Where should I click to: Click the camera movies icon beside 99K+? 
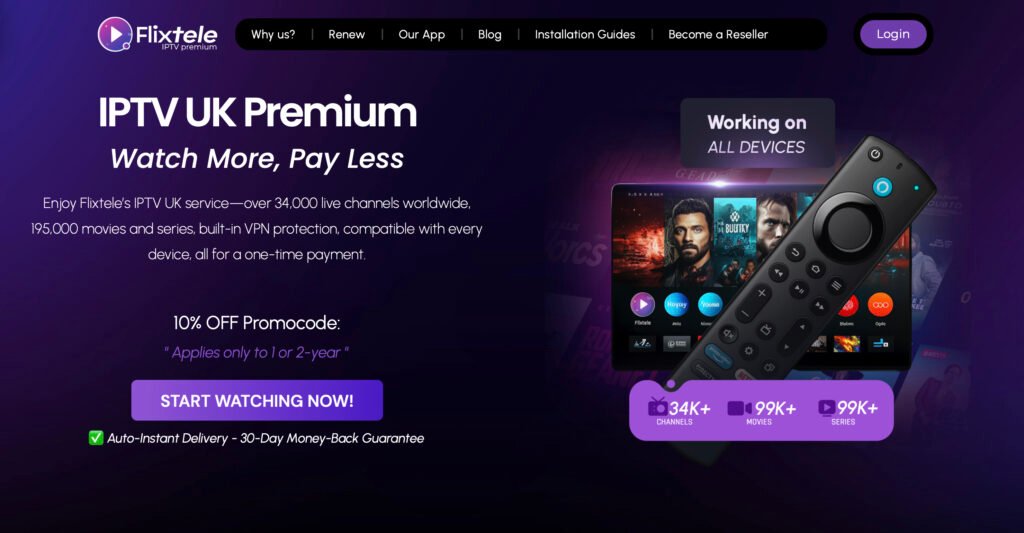(x=739, y=408)
